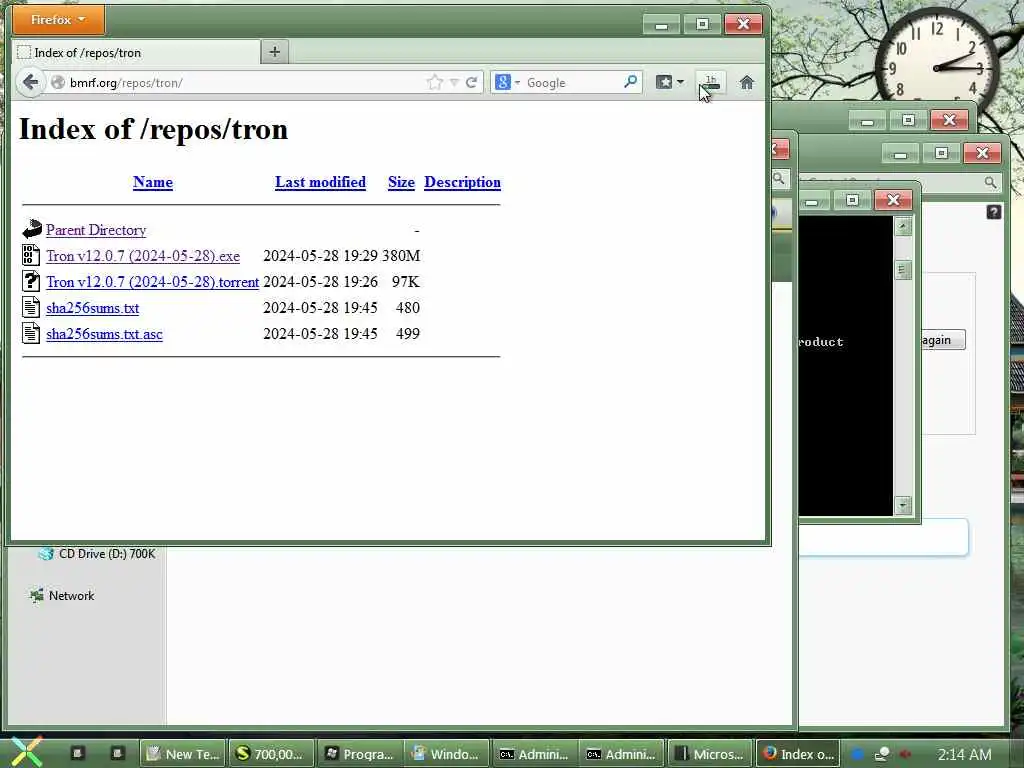Click the Parent Directory back-arrow icon
The image size is (1024, 768).
31,229
